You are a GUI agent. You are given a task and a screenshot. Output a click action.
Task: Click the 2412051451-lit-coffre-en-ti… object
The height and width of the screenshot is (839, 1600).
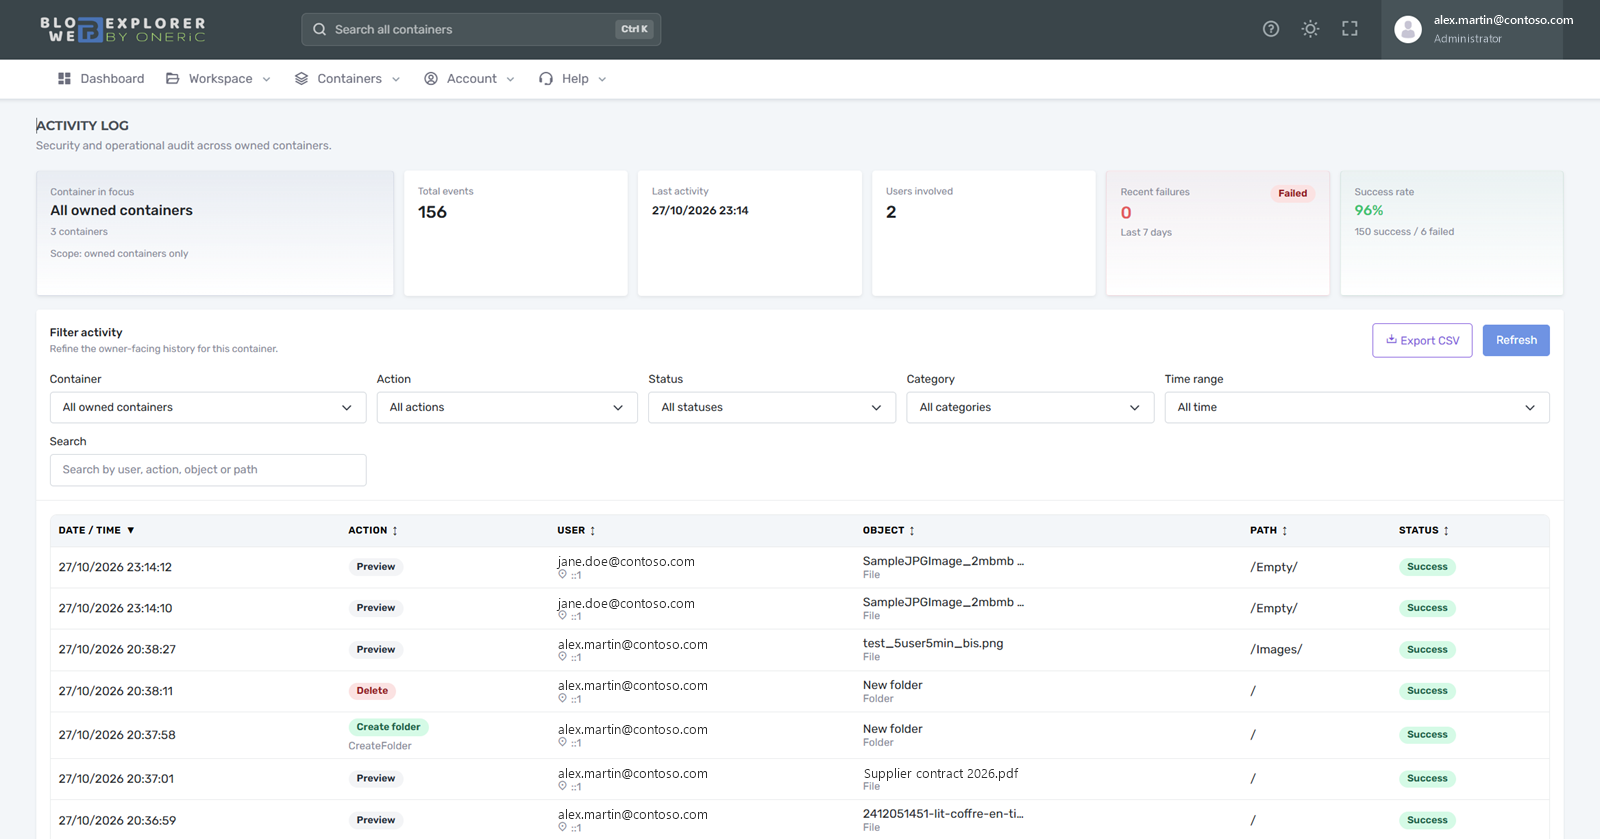click(943, 814)
